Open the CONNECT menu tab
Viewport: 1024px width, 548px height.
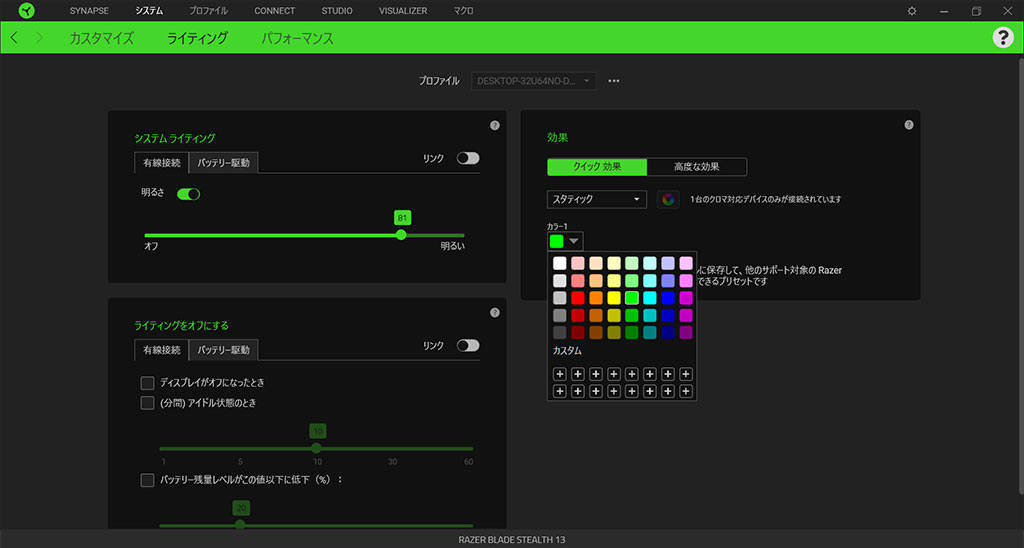(x=274, y=11)
